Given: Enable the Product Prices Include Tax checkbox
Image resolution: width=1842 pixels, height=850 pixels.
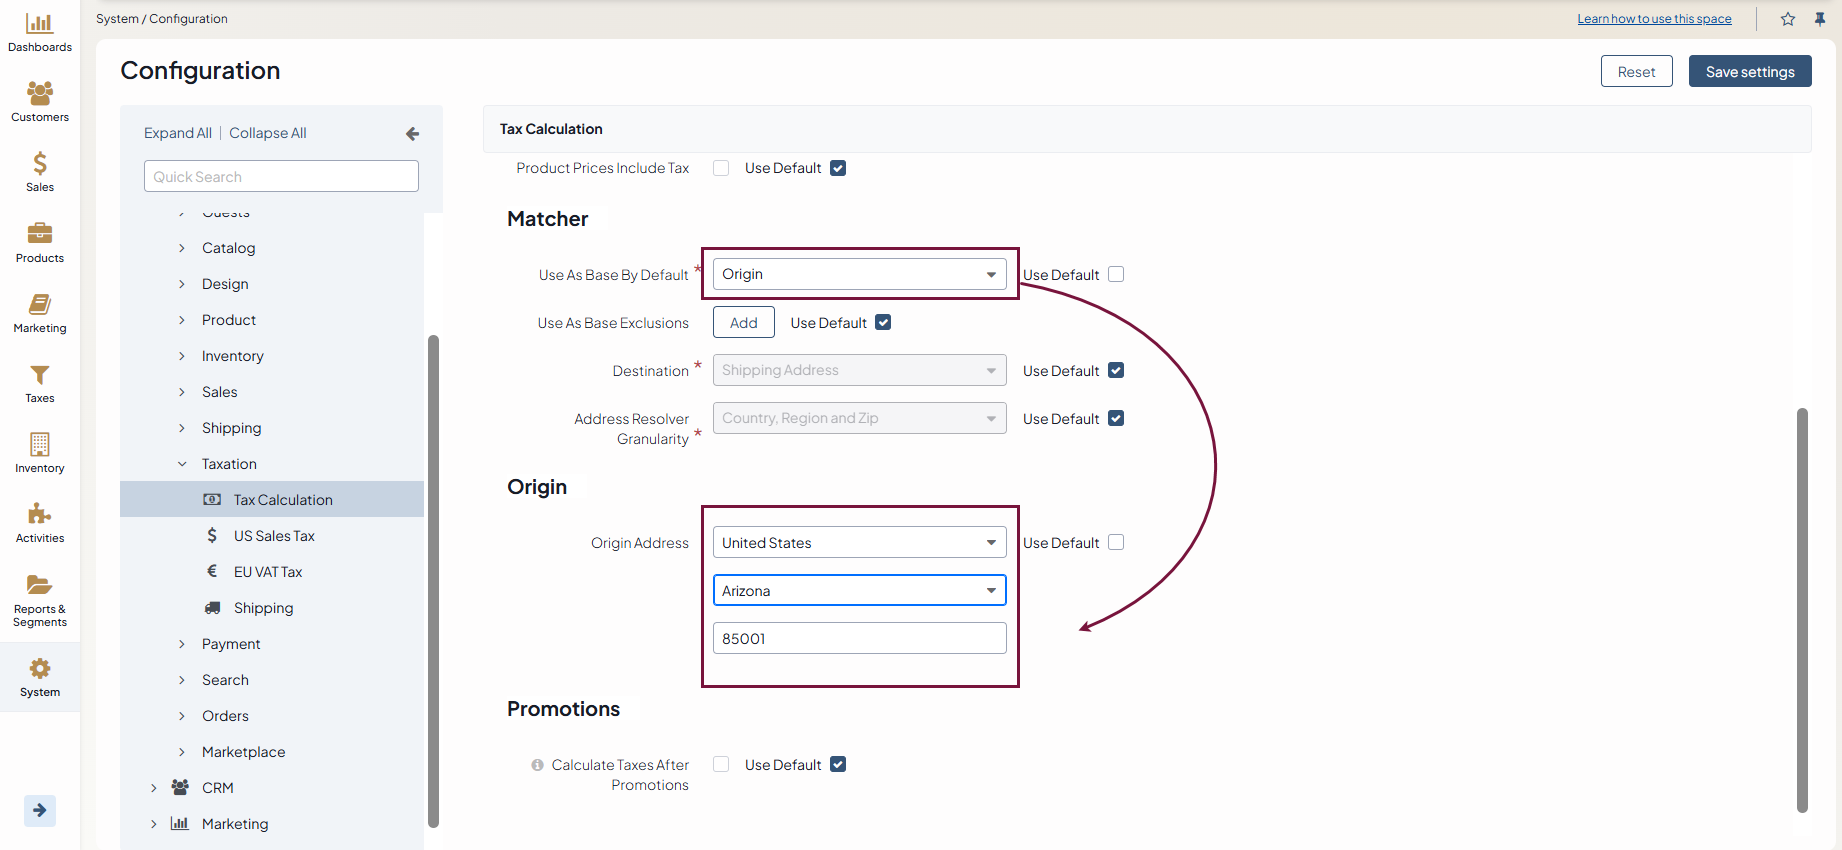Looking at the screenshot, I should point(721,168).
